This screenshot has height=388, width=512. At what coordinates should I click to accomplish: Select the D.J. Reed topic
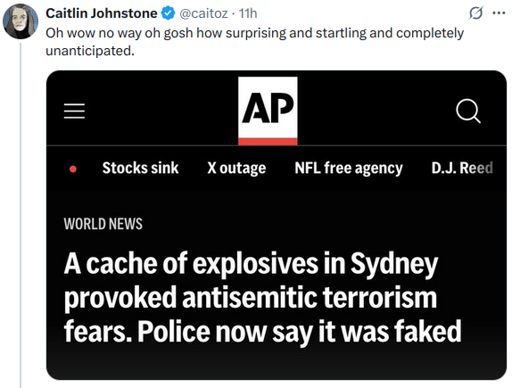(462, 168)
